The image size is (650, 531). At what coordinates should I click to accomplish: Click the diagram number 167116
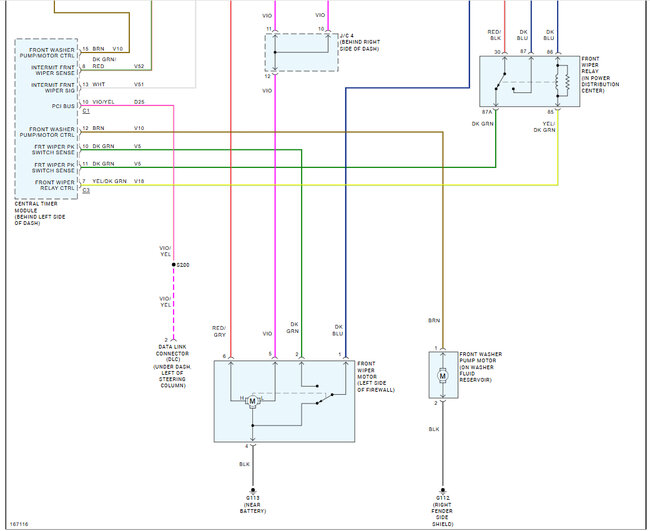click(x=19, y=524)
